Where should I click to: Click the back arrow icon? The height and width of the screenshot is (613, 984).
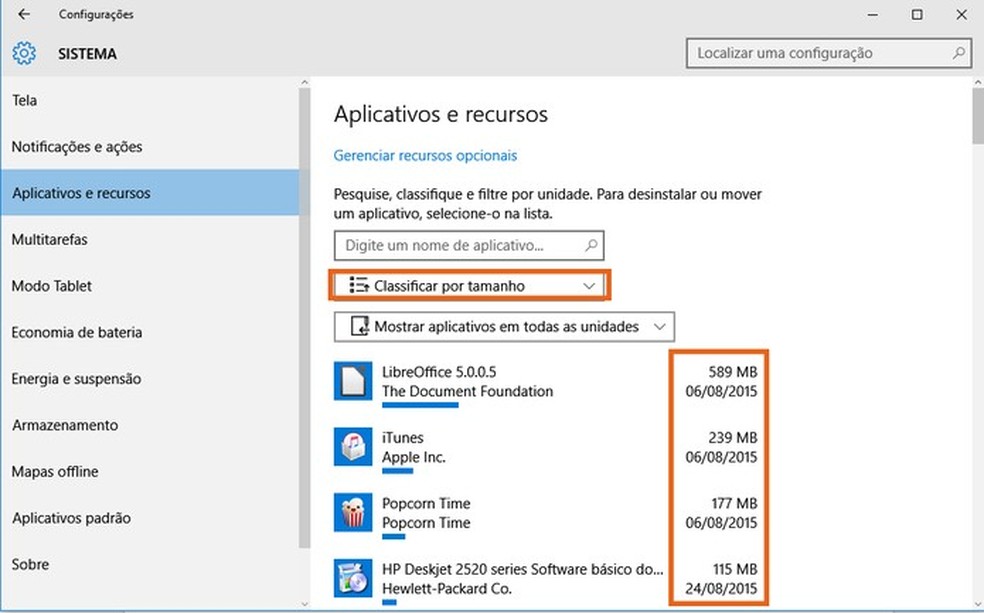point(24,15)
